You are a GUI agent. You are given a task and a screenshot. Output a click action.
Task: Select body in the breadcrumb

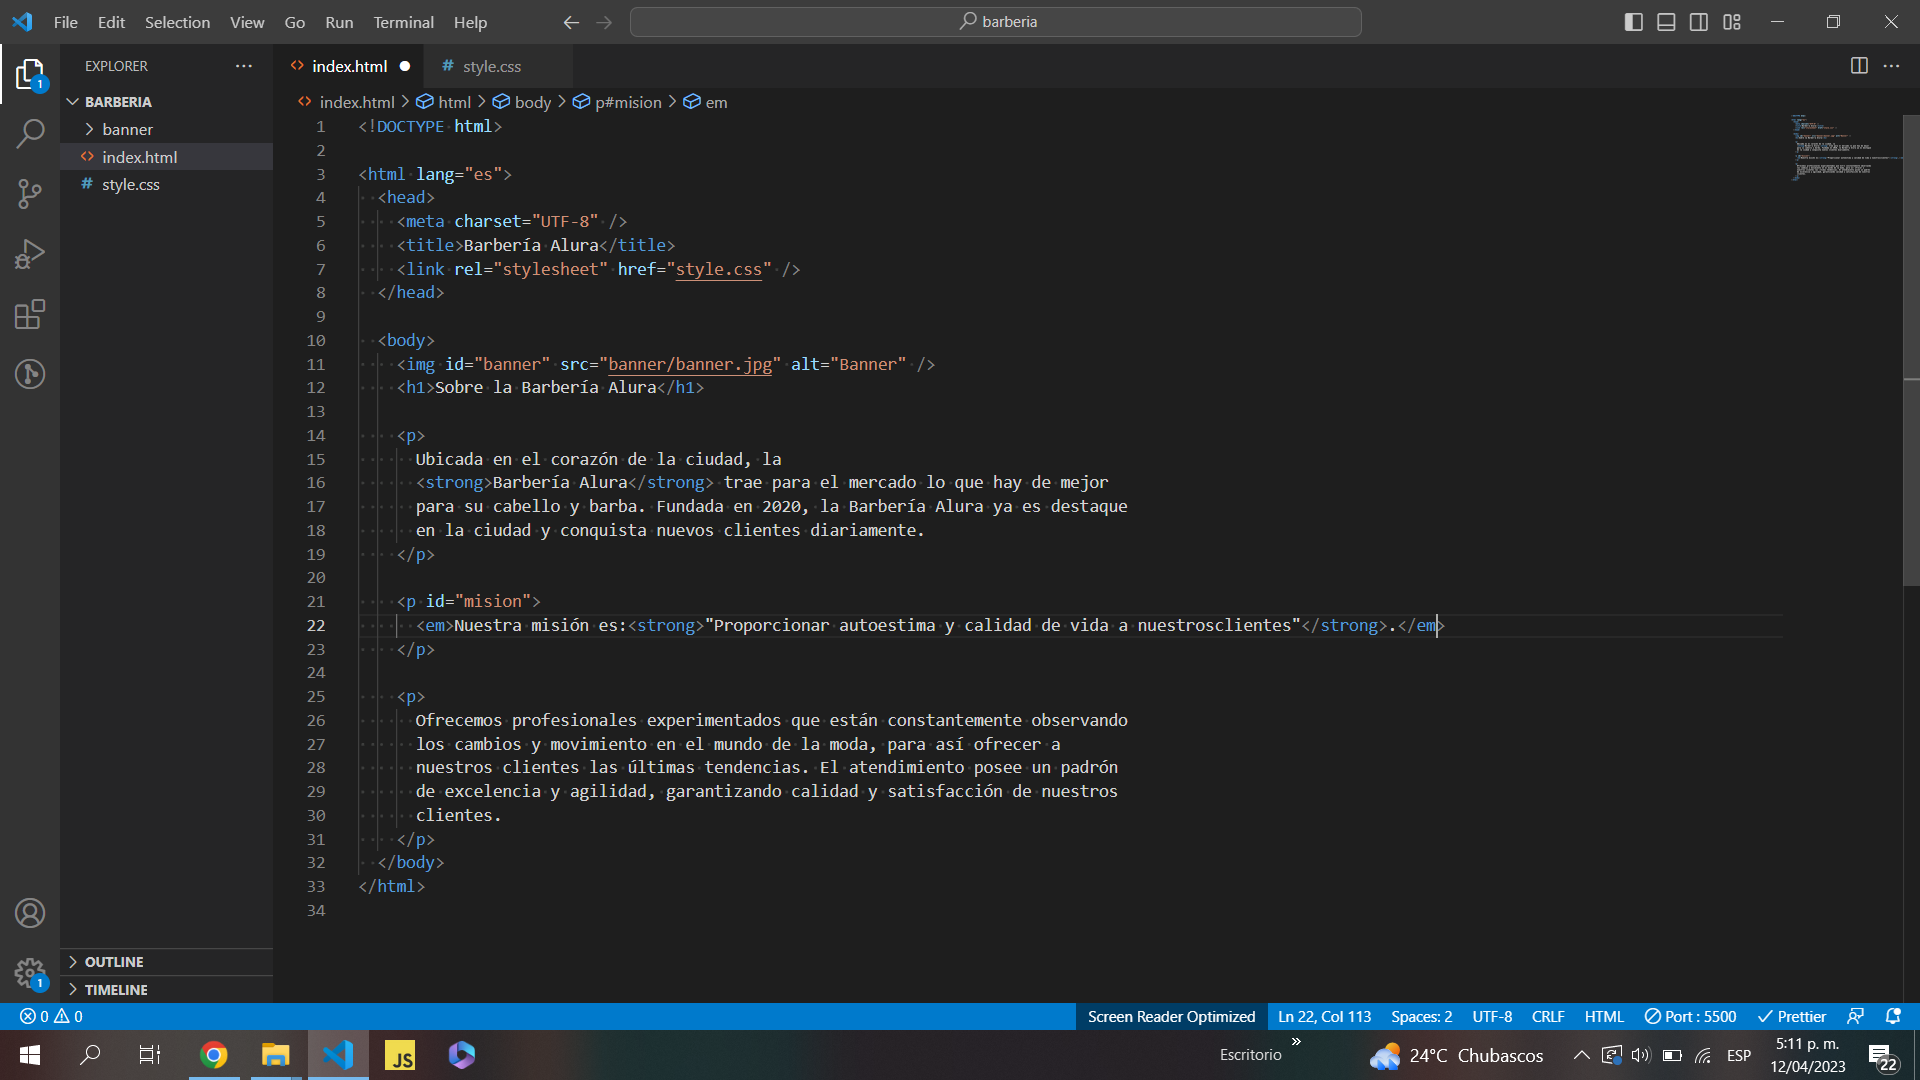point(522,102)
